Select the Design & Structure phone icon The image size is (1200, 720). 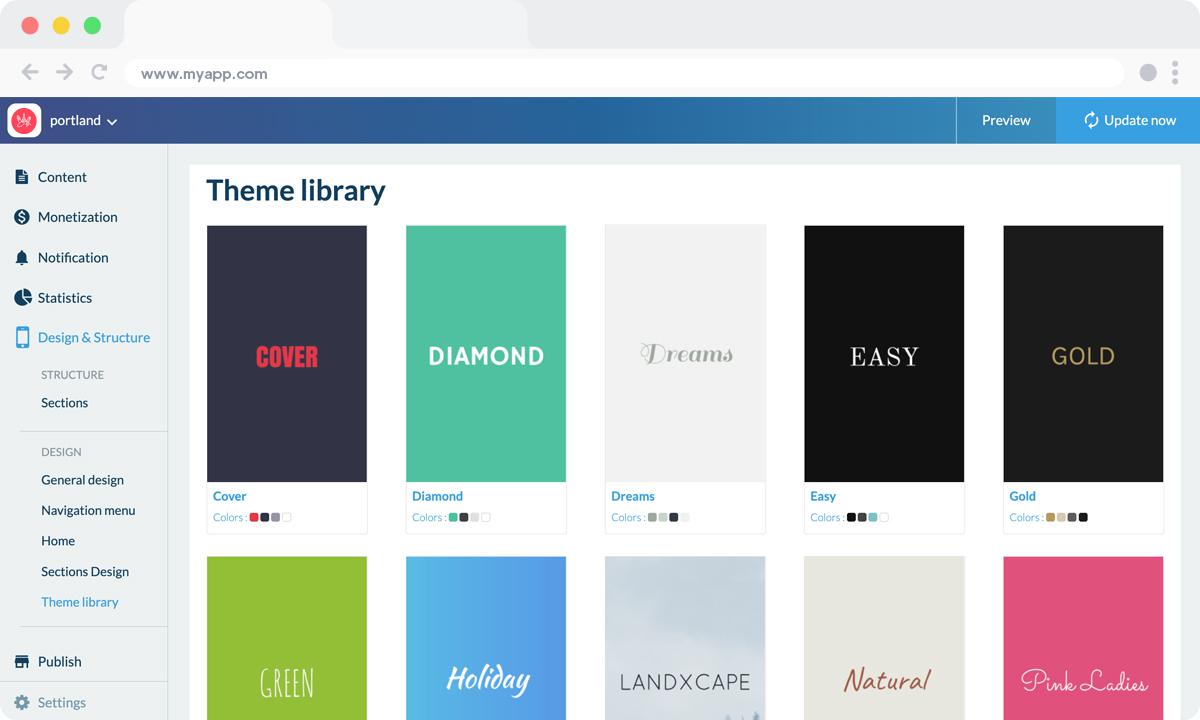click(x=22, y=337)
